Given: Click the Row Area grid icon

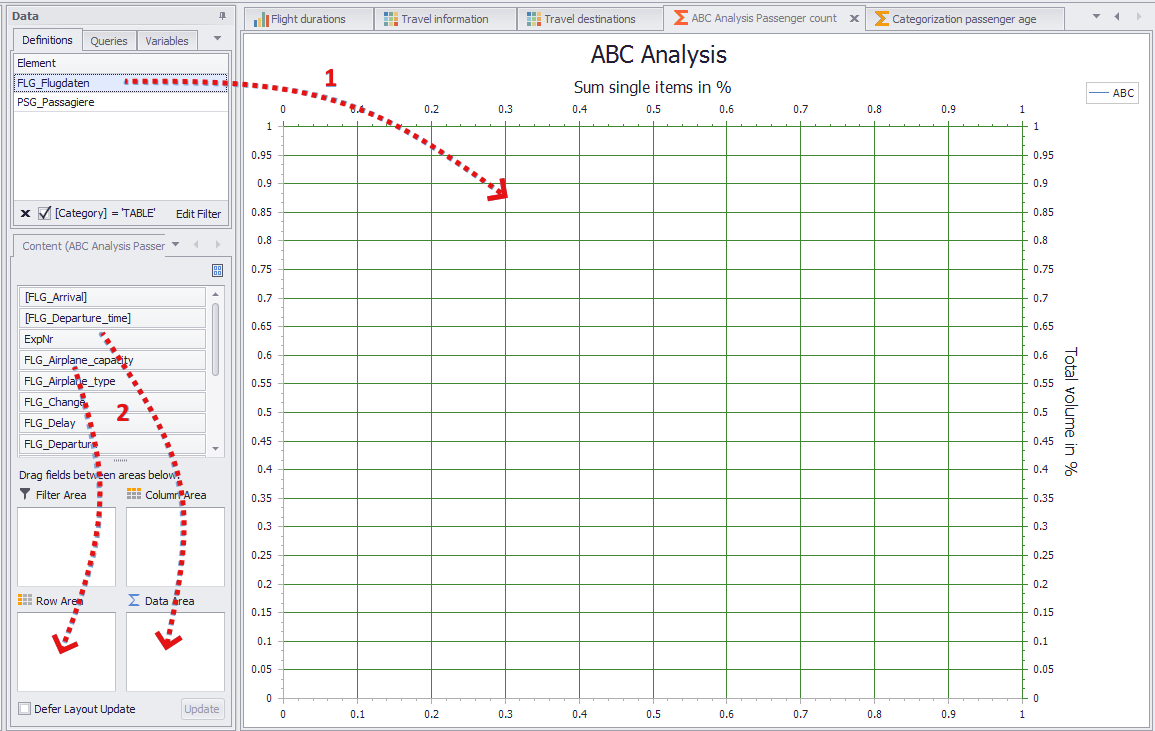Looking at the screenshot, I should point(25,601).
